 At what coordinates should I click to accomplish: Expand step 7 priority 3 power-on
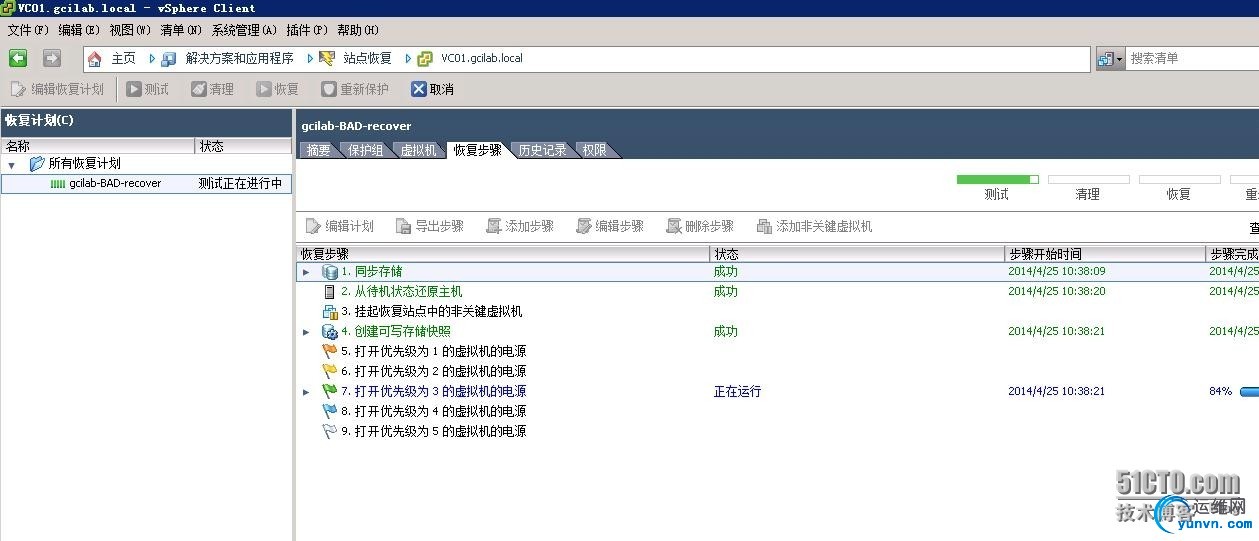click(x=306, y=392)
